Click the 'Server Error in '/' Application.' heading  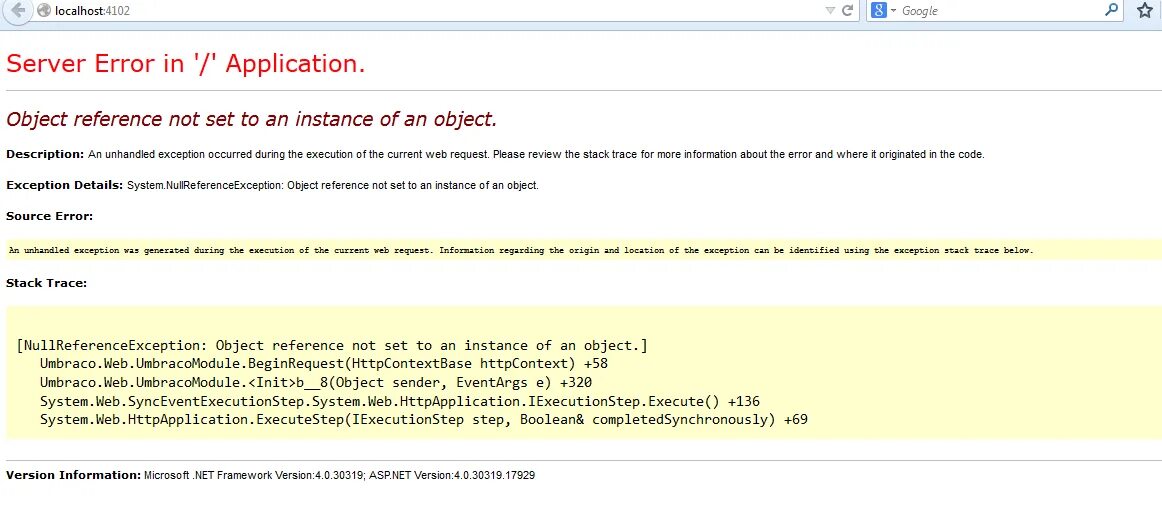(185, 64)
